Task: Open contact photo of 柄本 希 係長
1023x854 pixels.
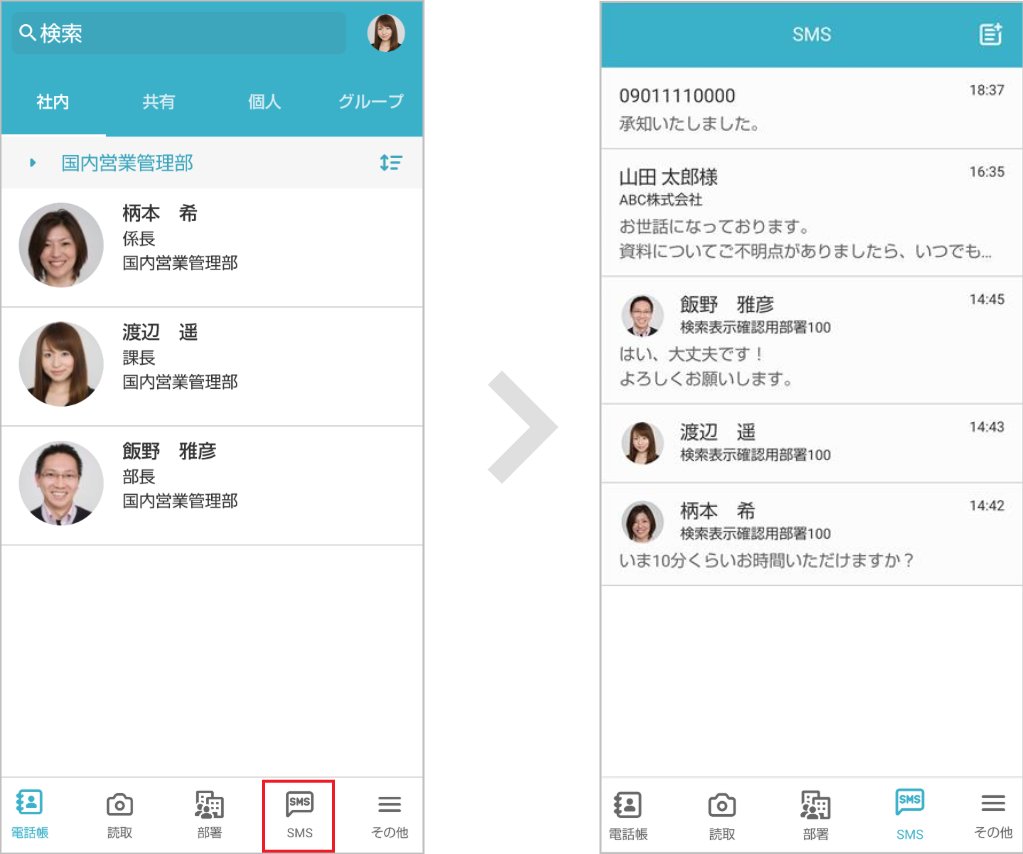Action: tap(61, 245)
